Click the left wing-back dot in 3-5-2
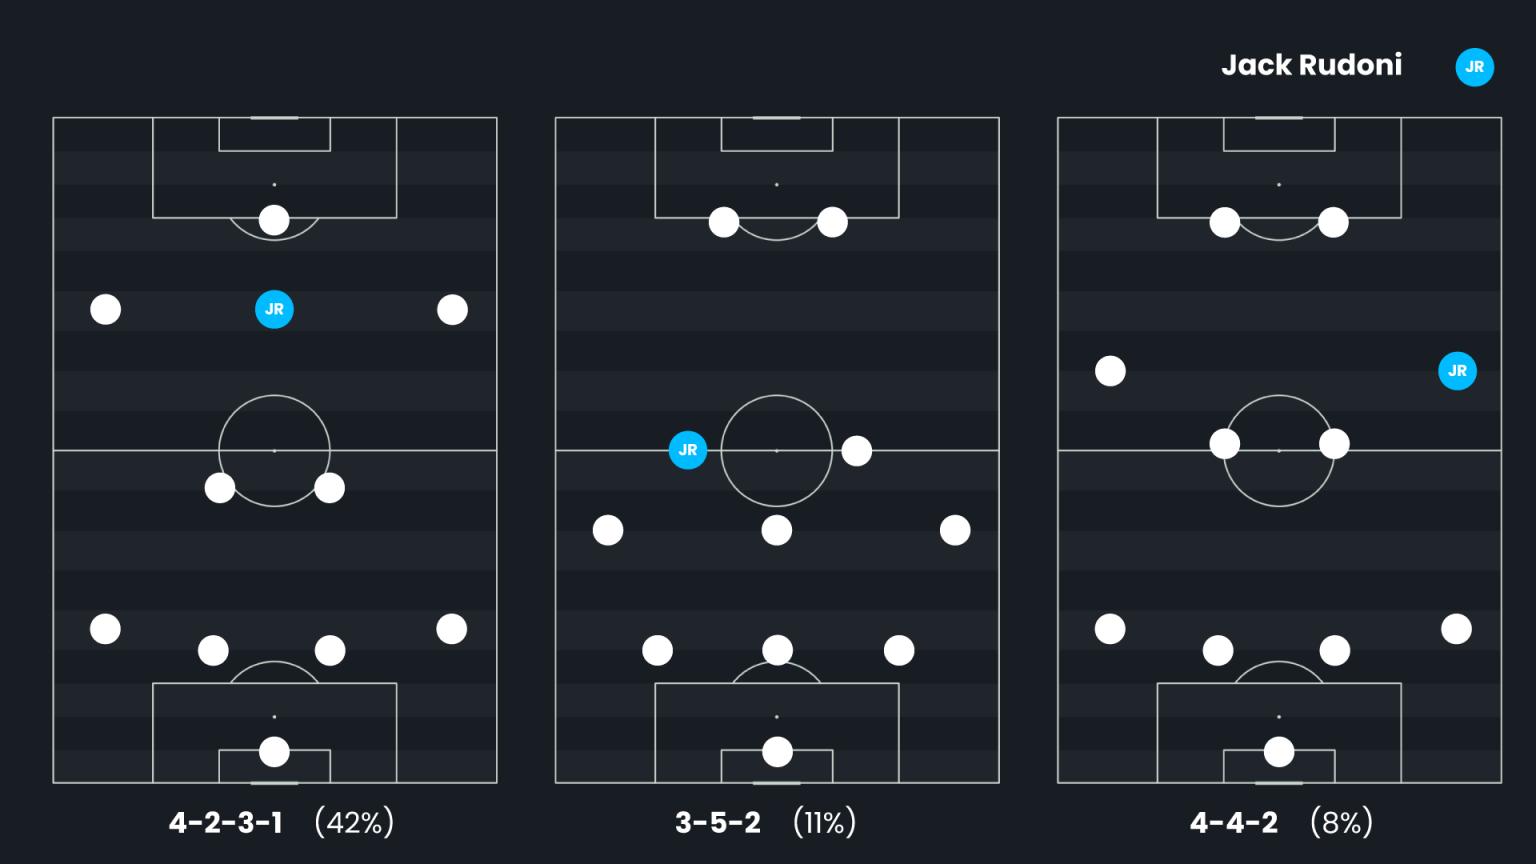This screenshot has height=864, width=1536. click(x=608, y=530)
